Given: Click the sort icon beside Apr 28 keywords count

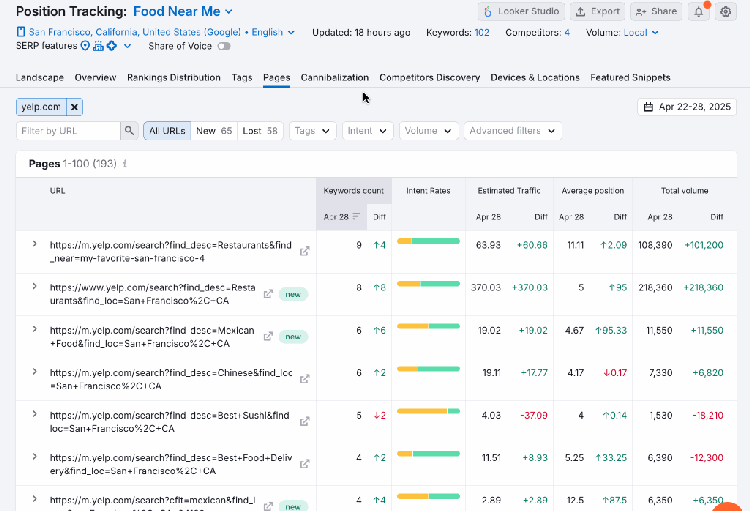Looking at the screenshot, I should 356,217.
